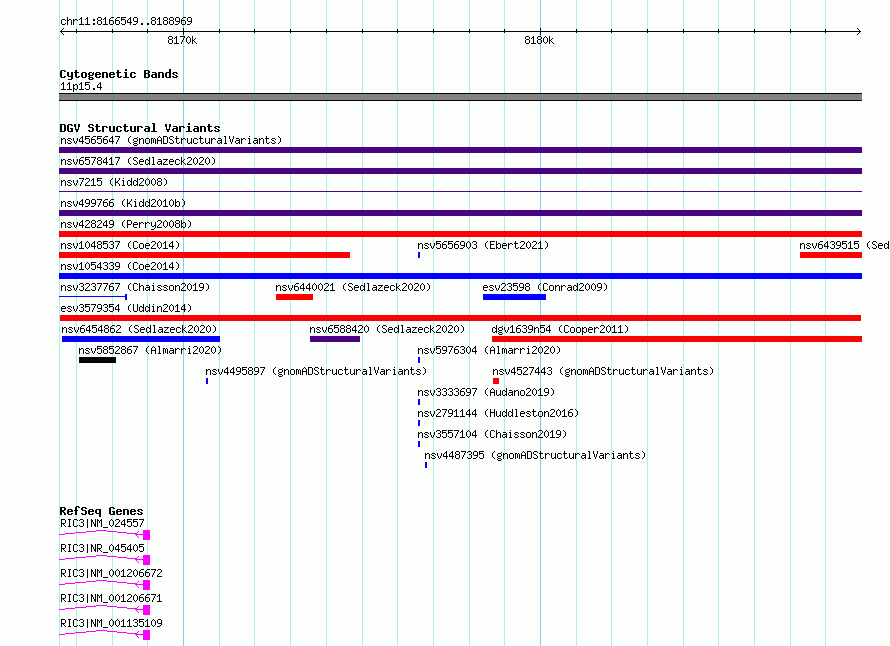Click the nsv4565647 gnomAD variant label

tap(171, 140)
